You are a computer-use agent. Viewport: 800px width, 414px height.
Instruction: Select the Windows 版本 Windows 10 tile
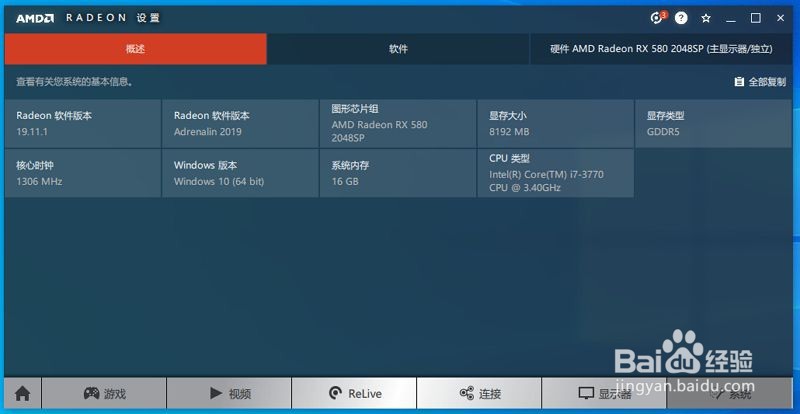pos(240,173)
